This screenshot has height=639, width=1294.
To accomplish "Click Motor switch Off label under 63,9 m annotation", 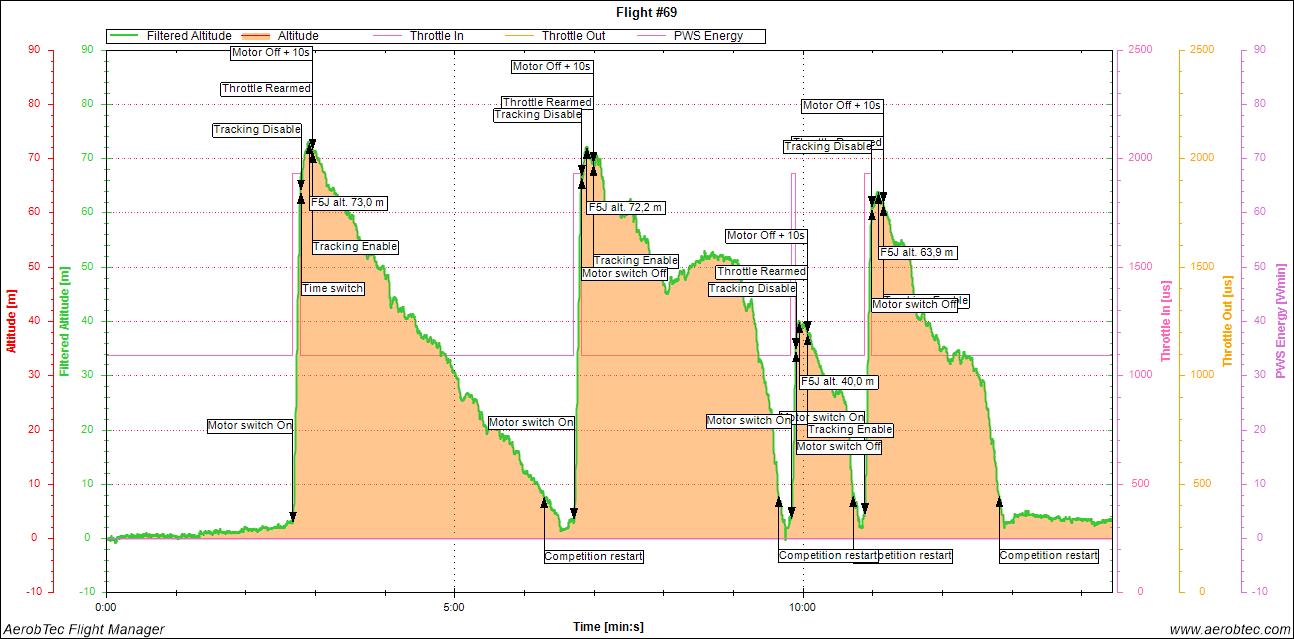I will (915, 304).
